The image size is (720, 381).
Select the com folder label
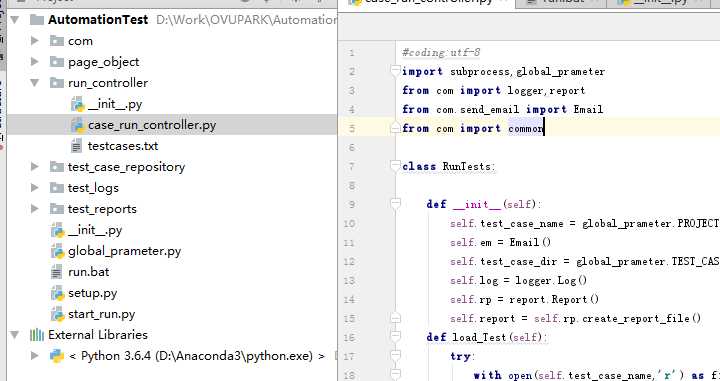coord(80,41)
